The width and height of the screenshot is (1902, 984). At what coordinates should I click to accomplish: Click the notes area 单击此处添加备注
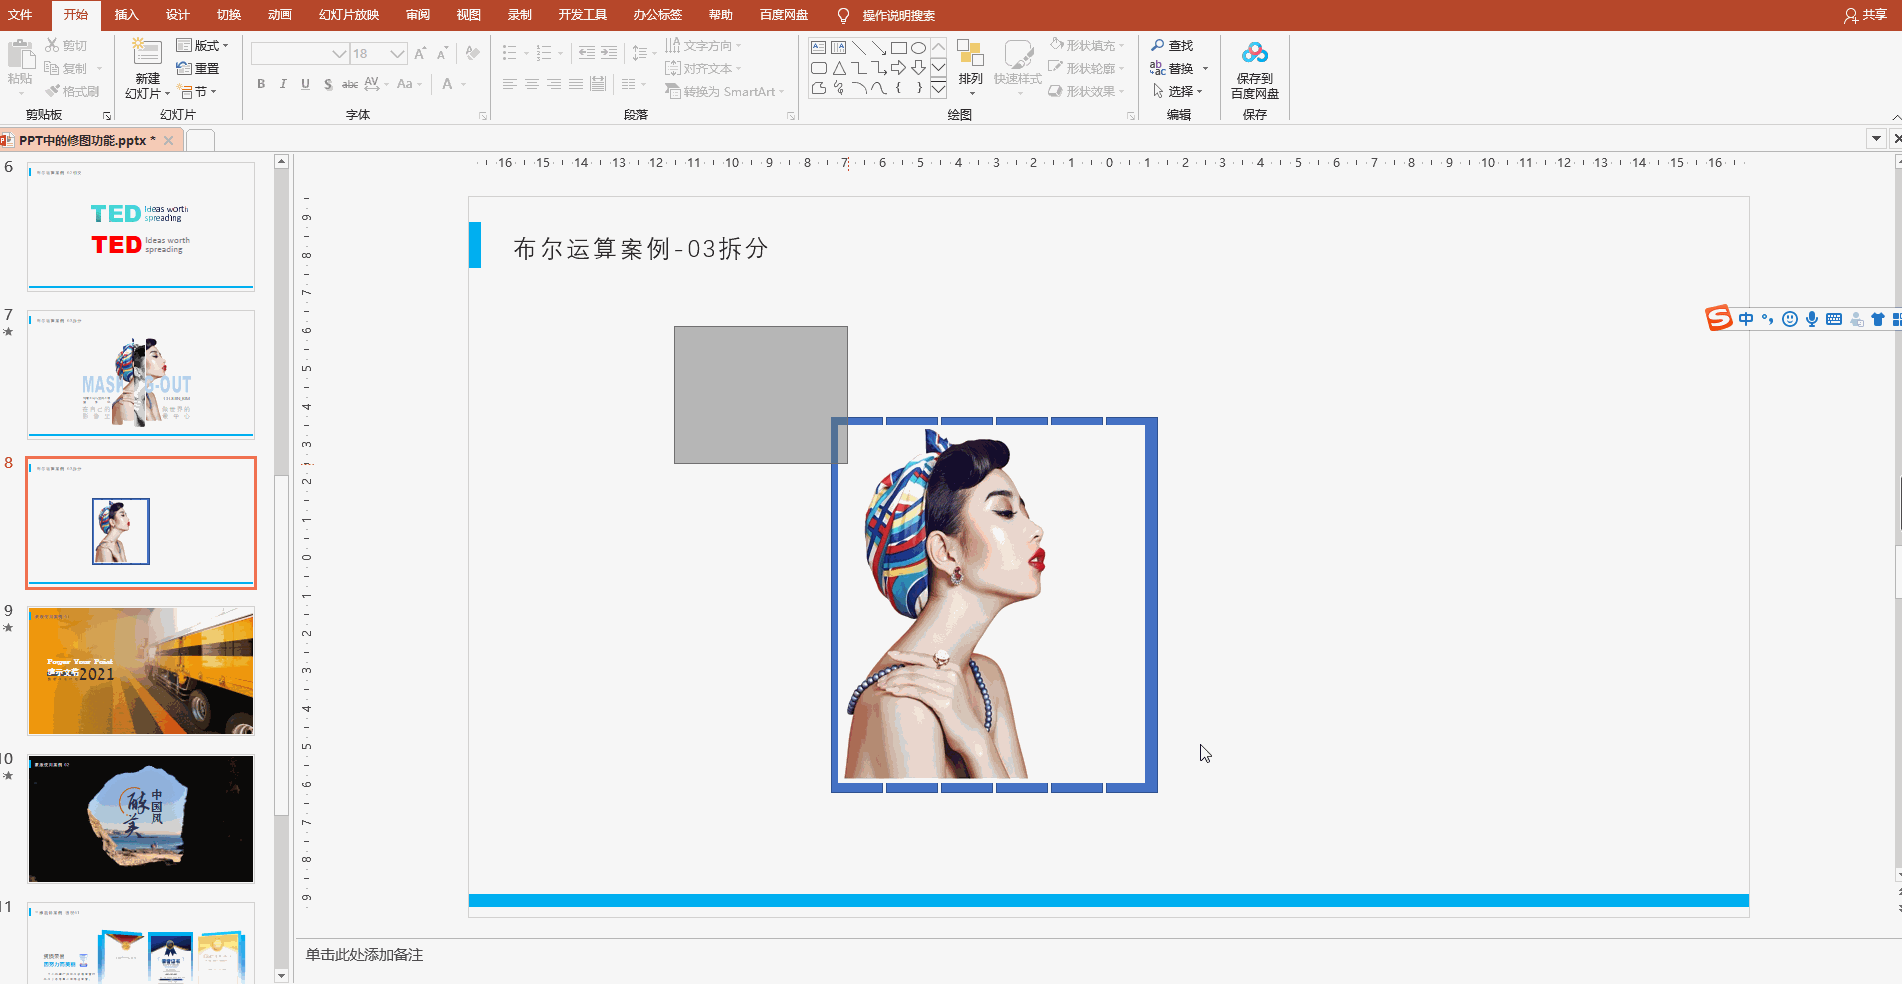click(364, 955)
